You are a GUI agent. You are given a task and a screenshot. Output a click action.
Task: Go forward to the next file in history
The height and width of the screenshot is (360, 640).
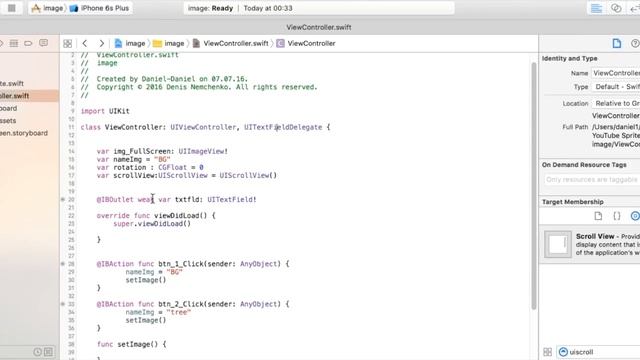102,43
